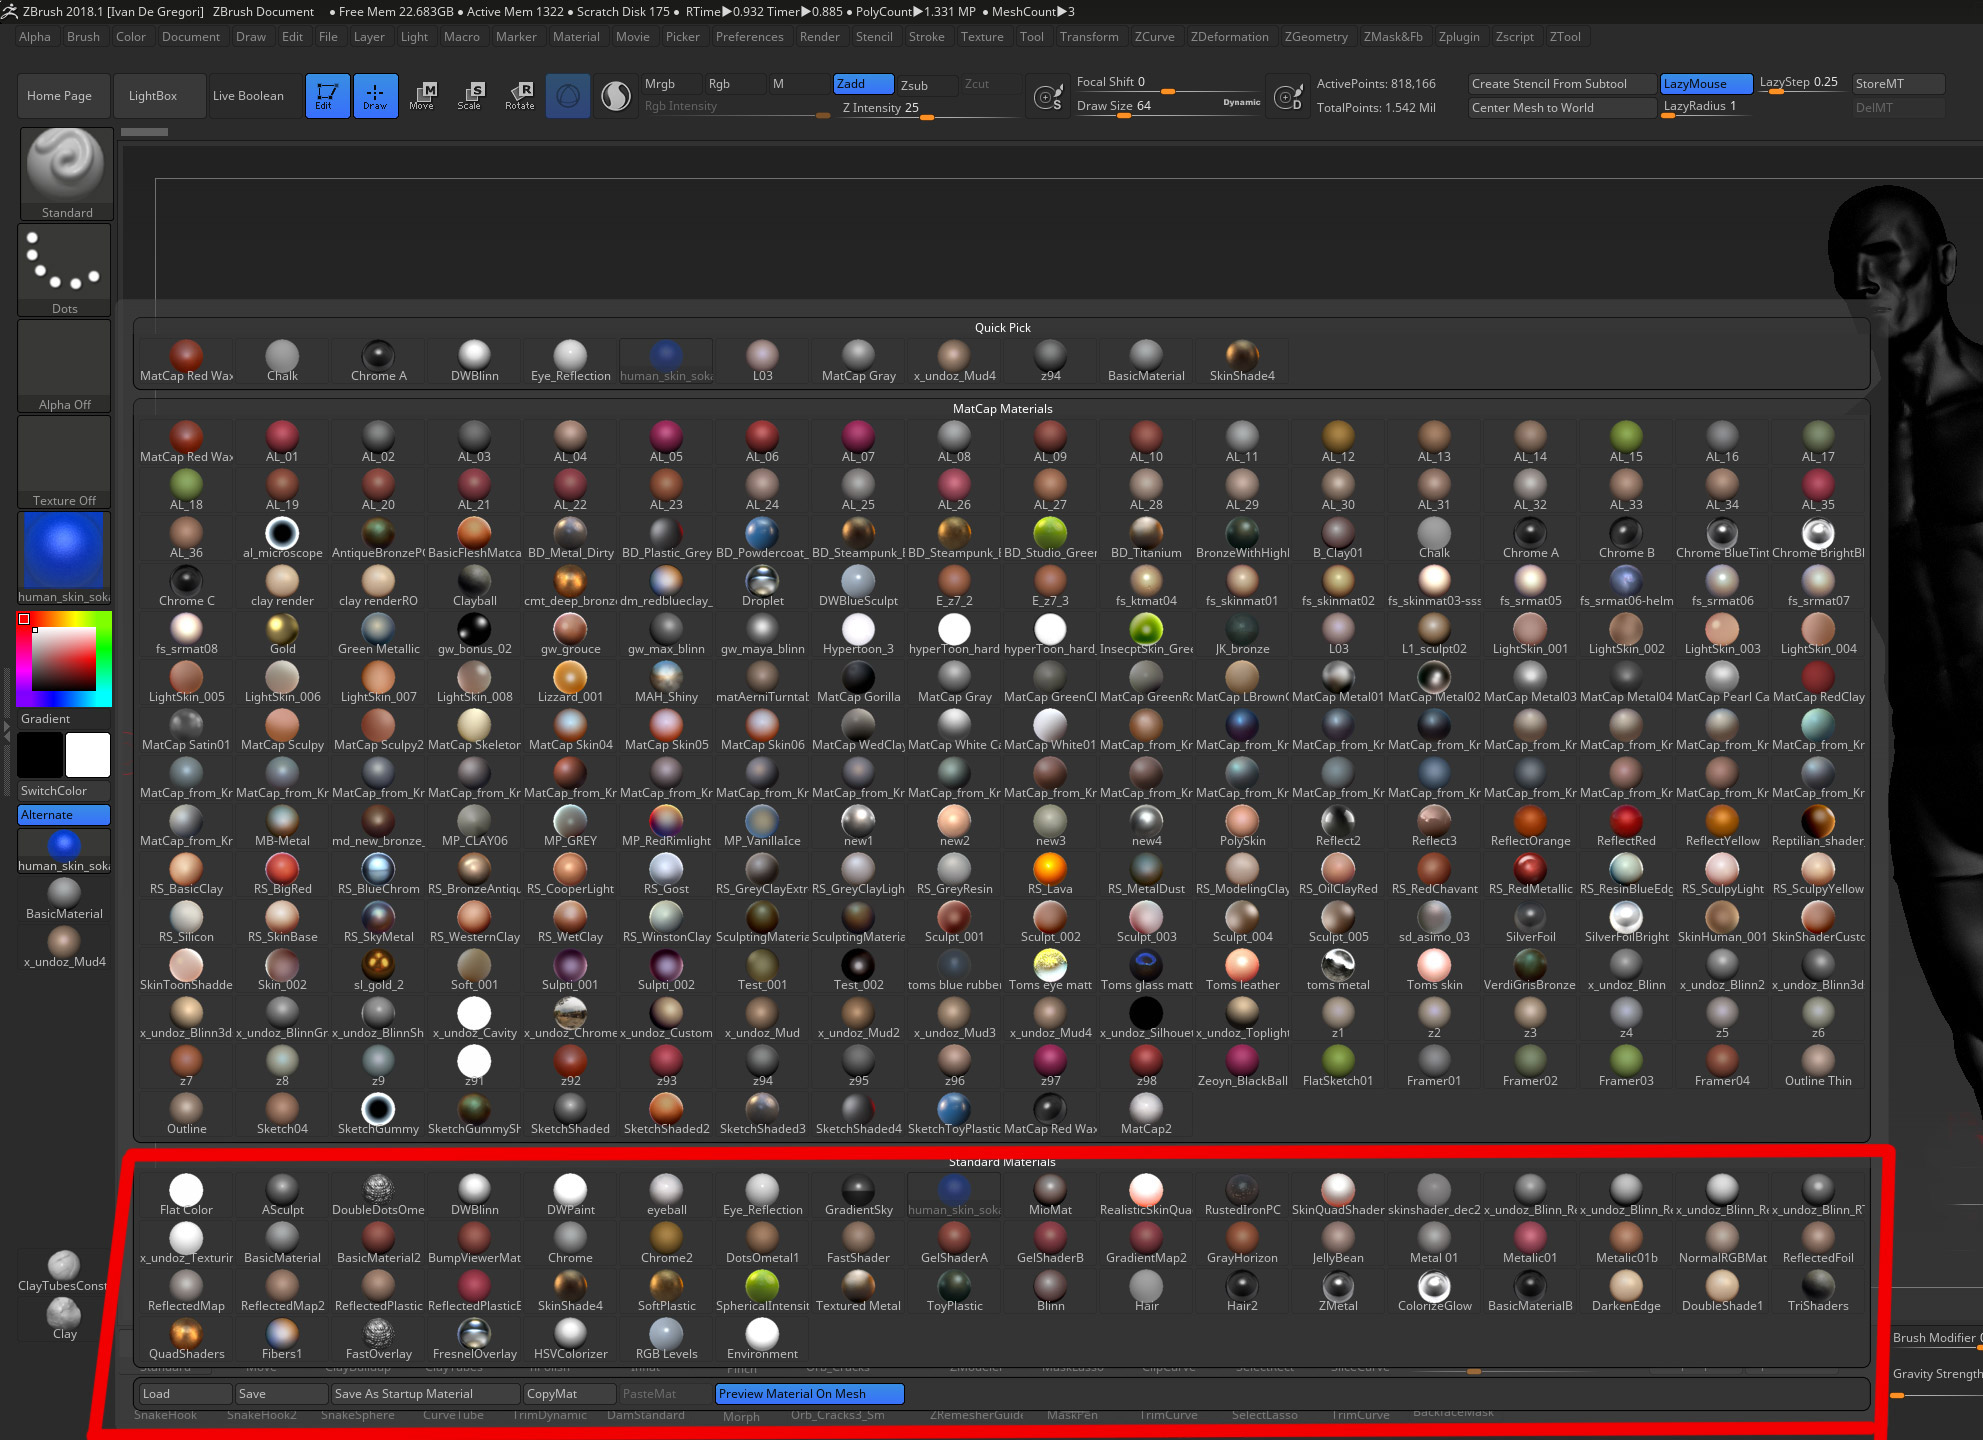Image resolution: width=1983 pixels, height=1440 pixels.
Task: Open the Material menu
Action: pyautogui.click(x=576, y=37)
